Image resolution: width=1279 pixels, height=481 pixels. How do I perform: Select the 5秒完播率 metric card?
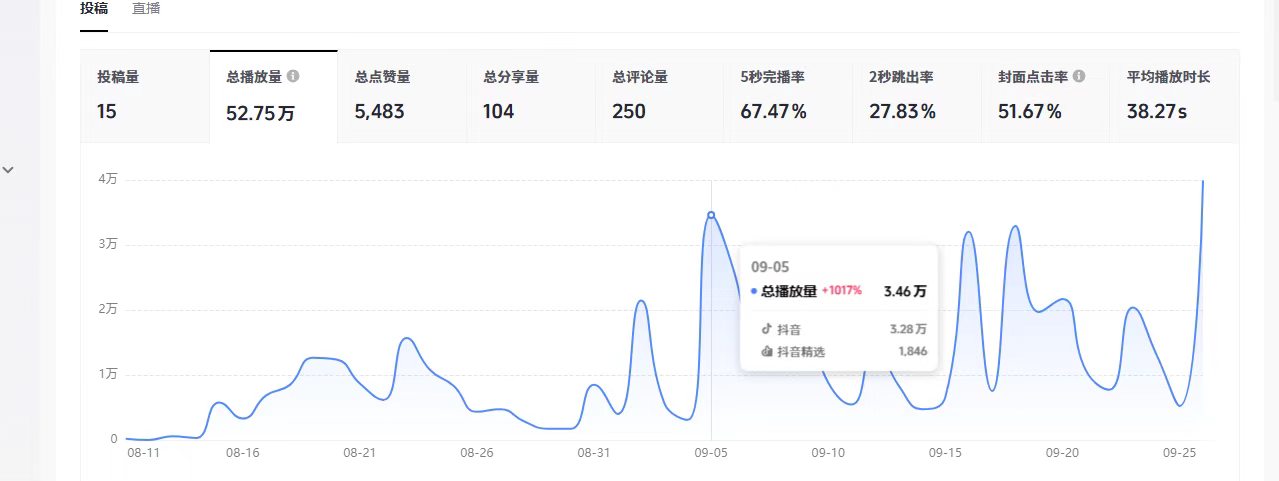click(x=789, y=96)
